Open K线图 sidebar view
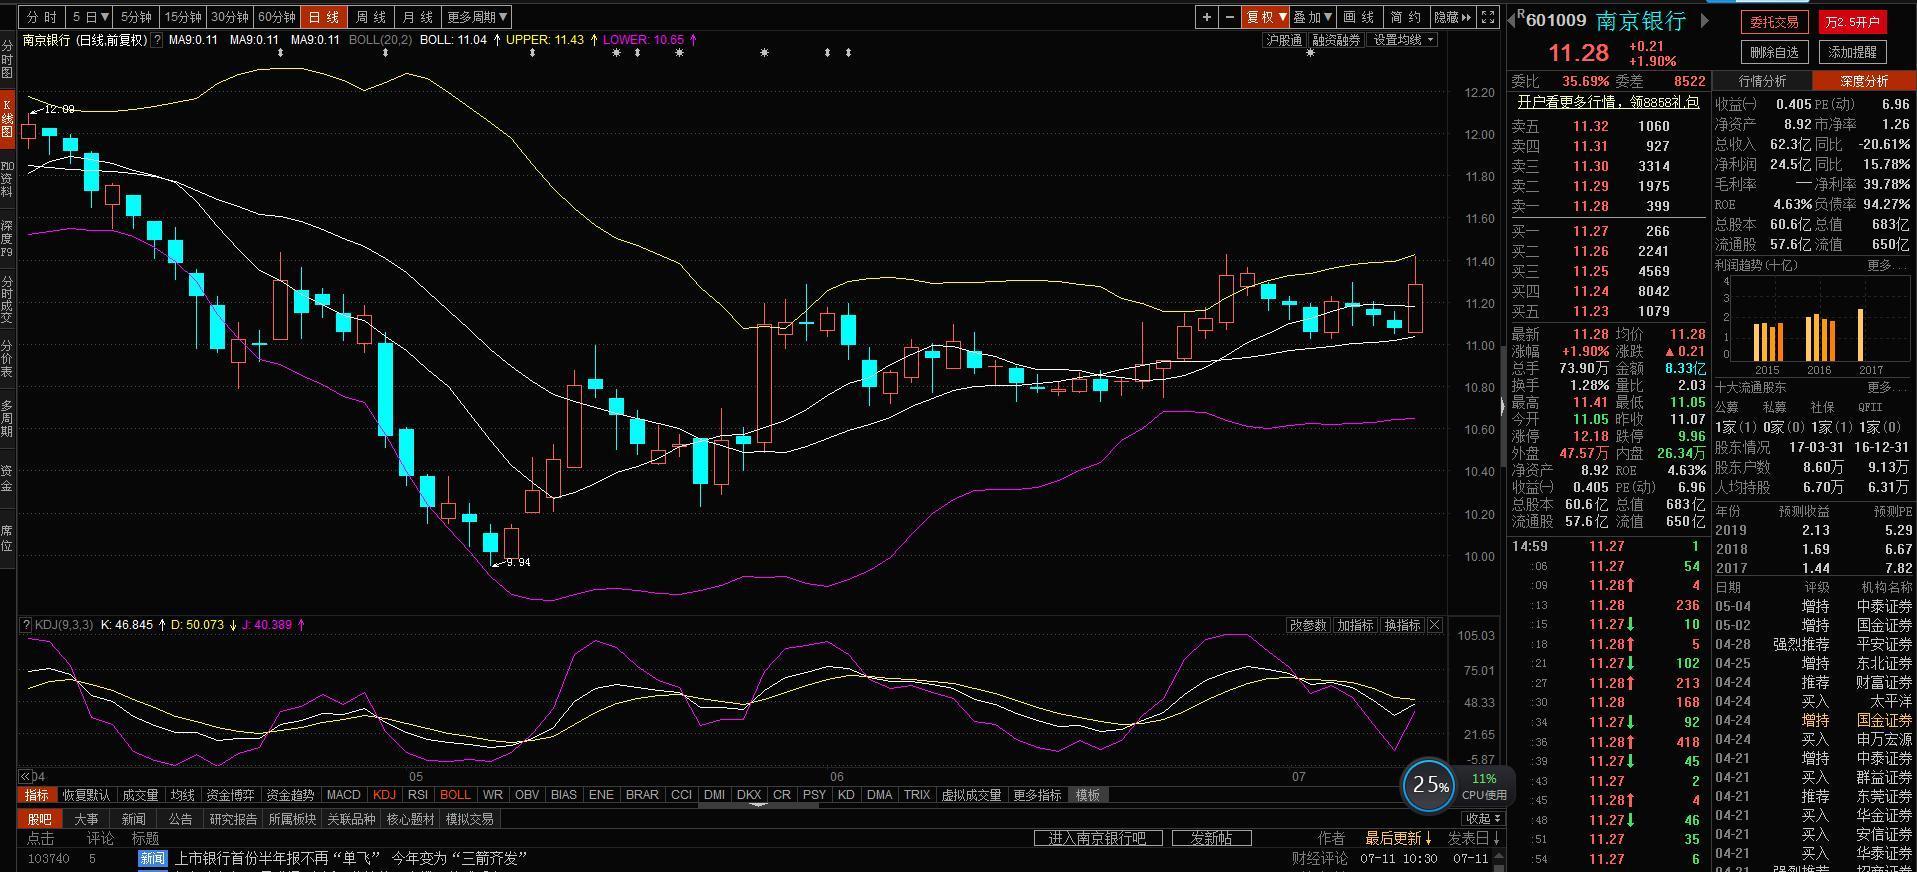Screen dimensions: 1917x872 pyautogui.click(x=7, y=118)
